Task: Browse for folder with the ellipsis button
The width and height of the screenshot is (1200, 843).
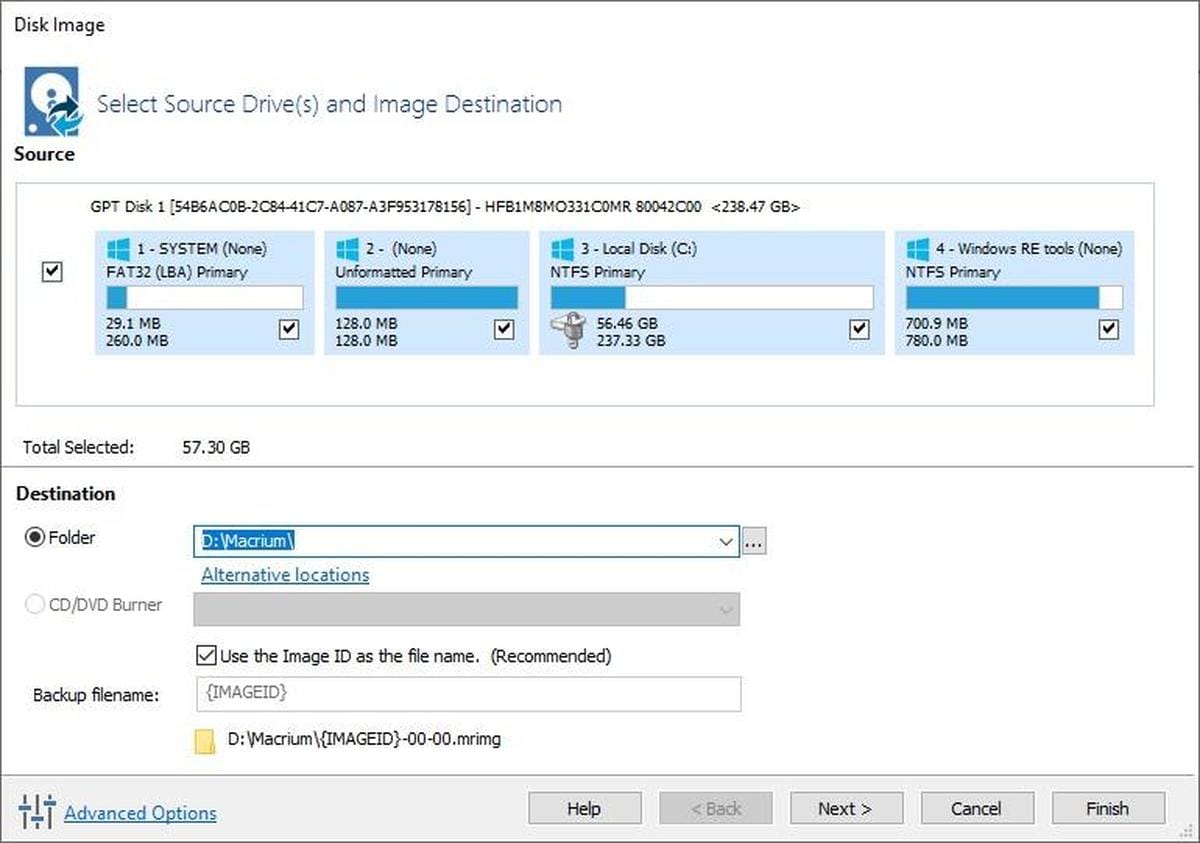Action: point(754,542)
